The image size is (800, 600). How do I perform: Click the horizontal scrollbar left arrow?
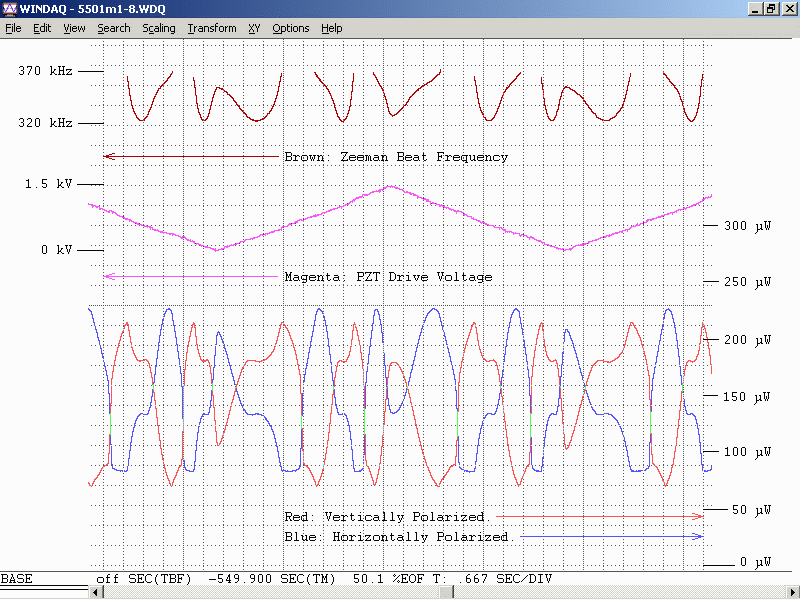(x=97, y=593)
